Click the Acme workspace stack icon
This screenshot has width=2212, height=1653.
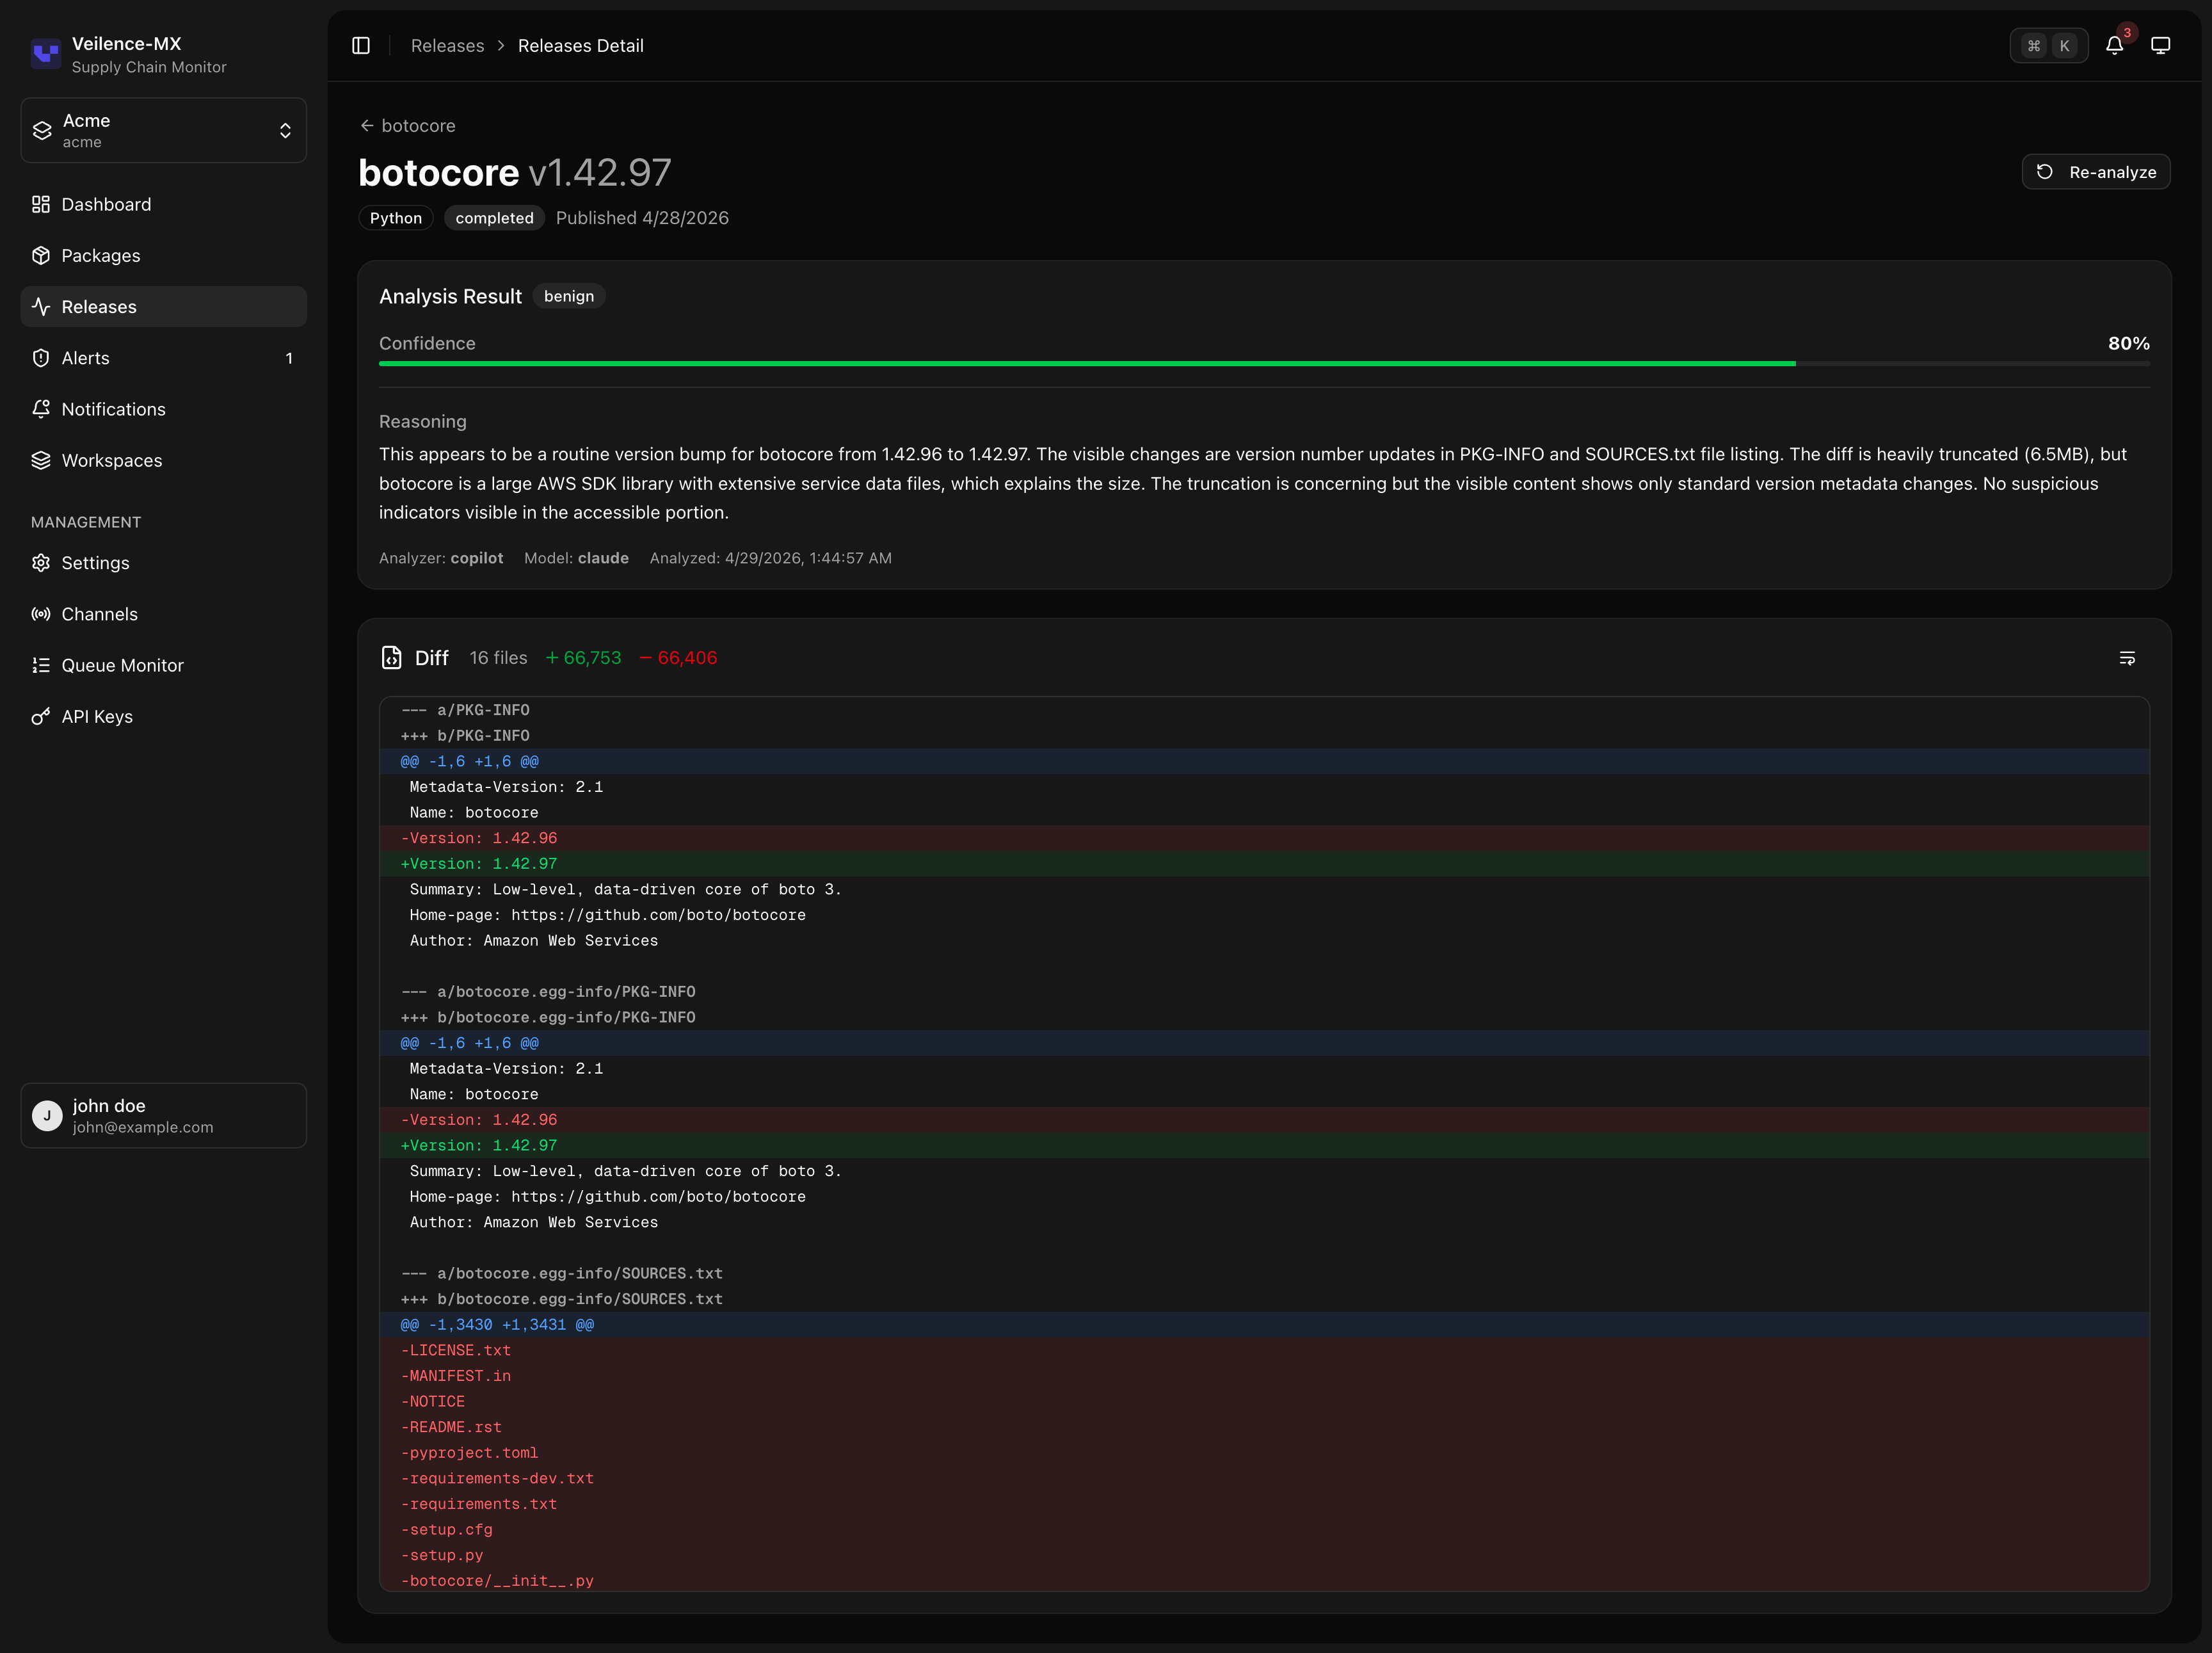[42, 130]
